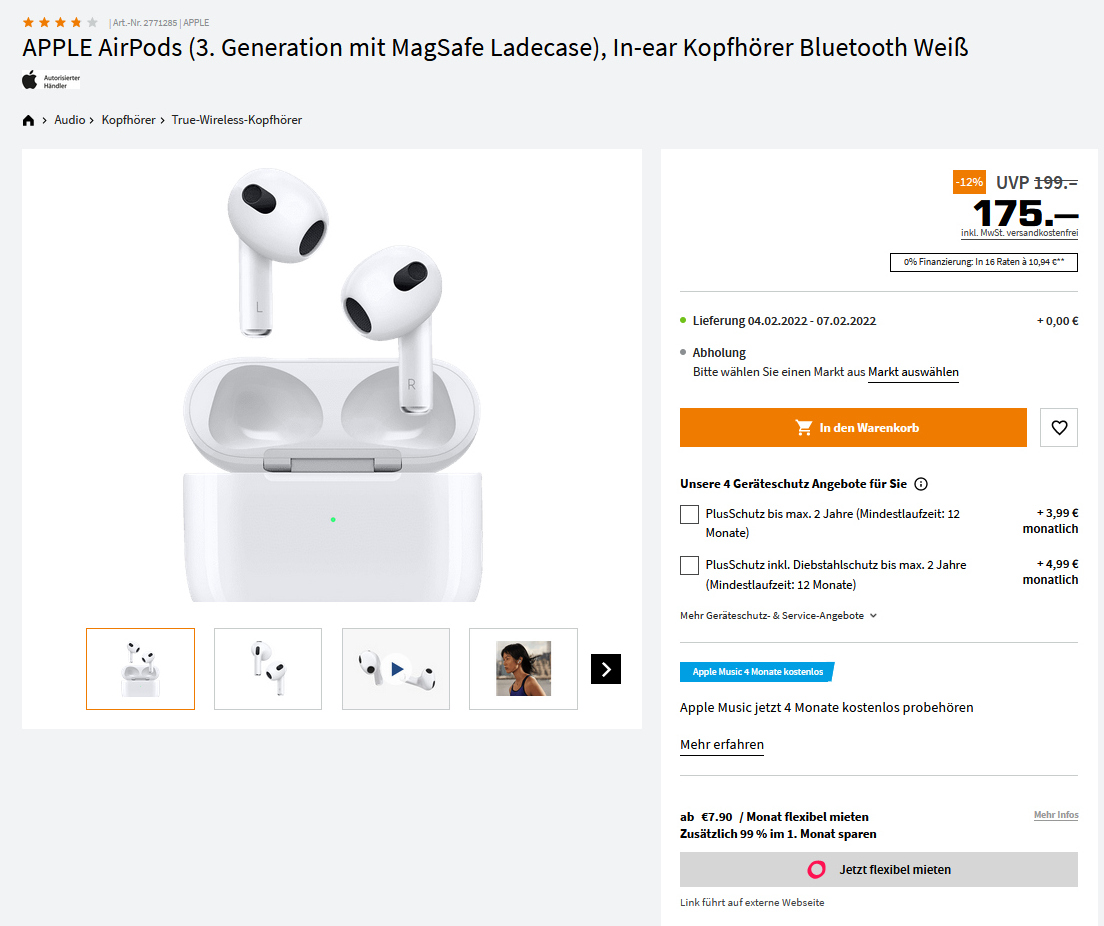Open True-Wireless-Kopfhörer breadcrumb link
Screen dimensions: 1104x926
coord(236,120)
